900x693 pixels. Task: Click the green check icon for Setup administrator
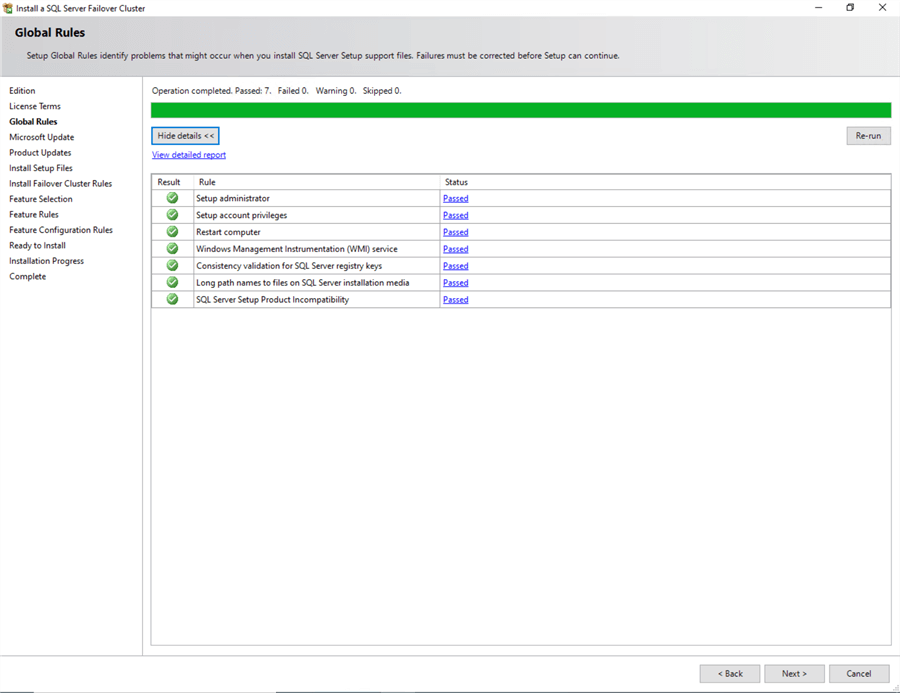(x=172, y=198)
